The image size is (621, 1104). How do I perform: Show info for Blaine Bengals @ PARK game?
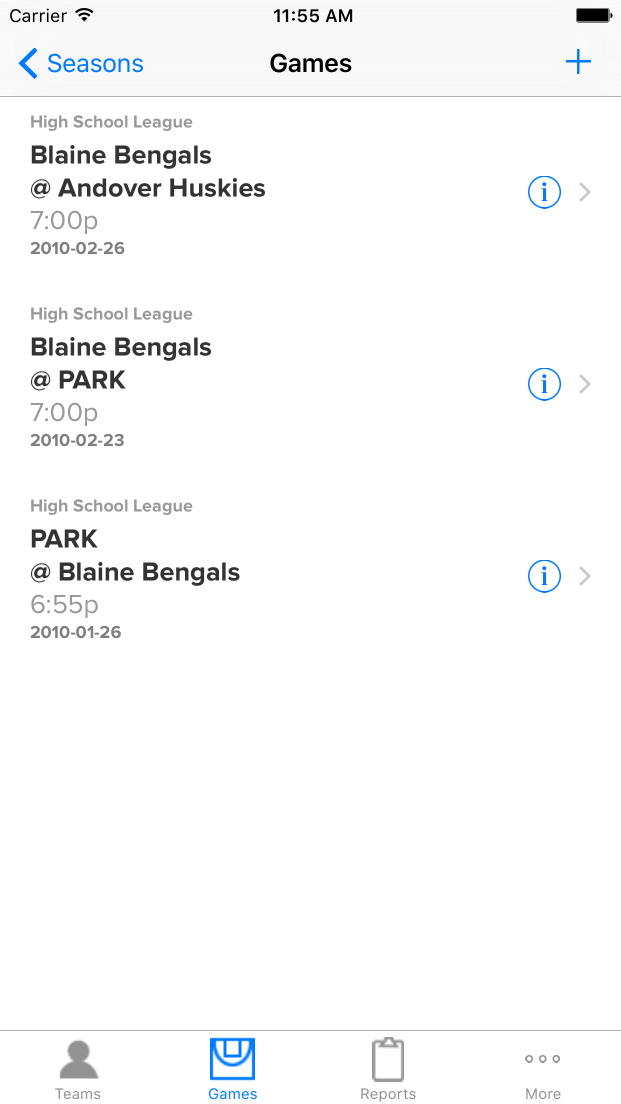[x=544, y=384]
